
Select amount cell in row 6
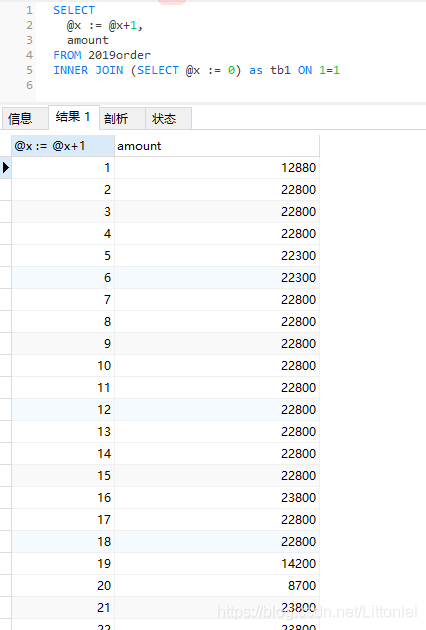pos(217,278)
